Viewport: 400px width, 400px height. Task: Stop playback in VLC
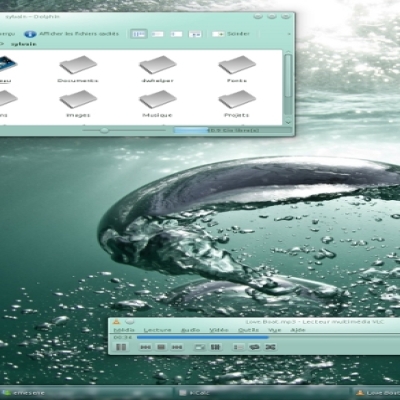click(161, 347)
